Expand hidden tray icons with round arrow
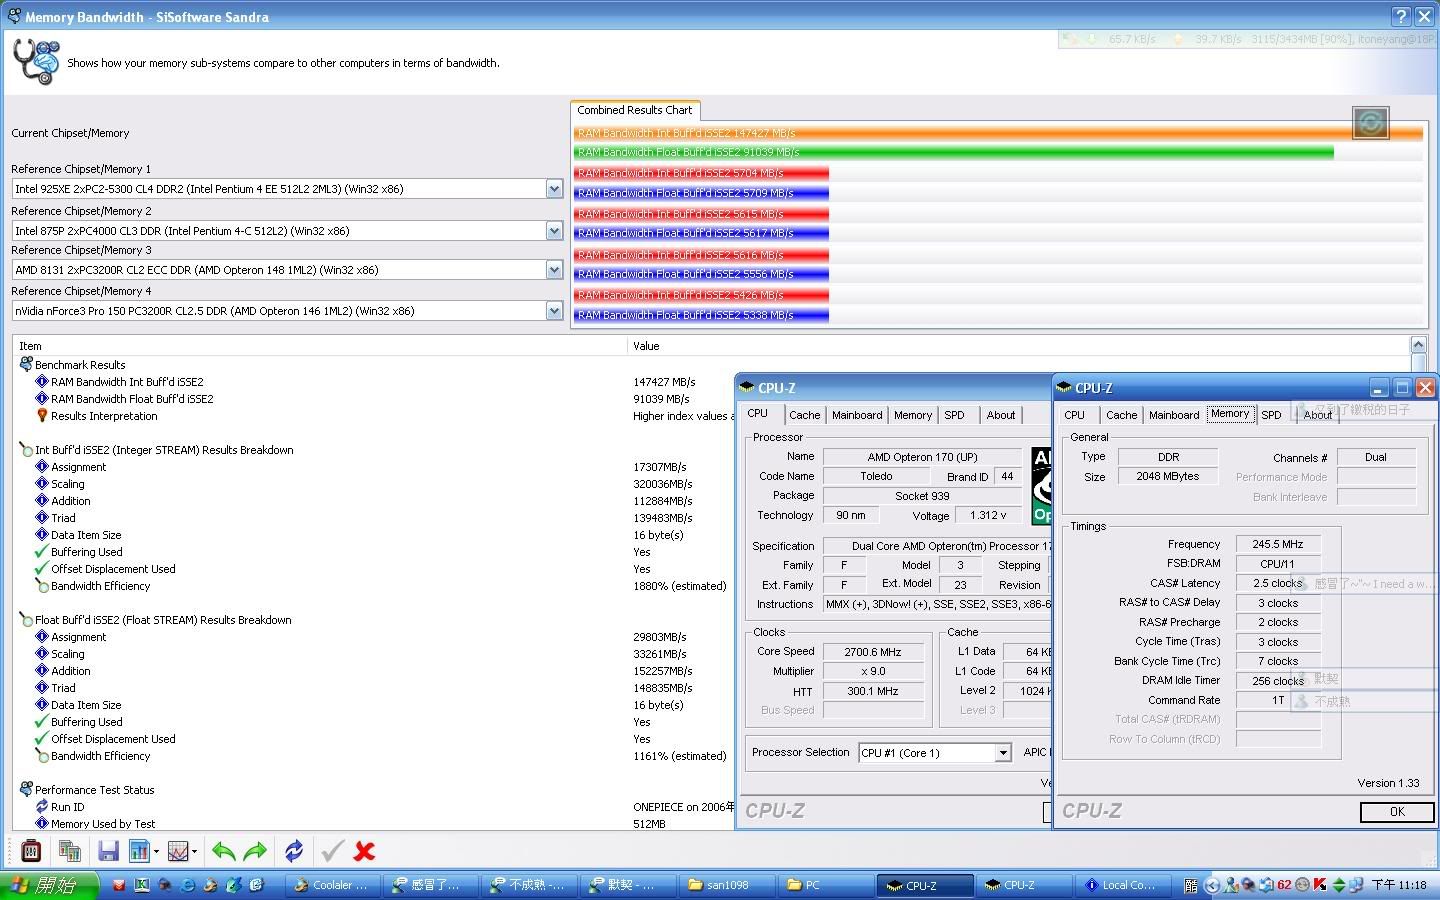 tap(1213, 885)
